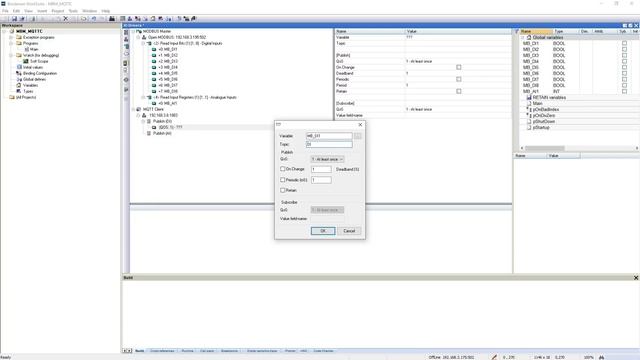Click the Binding Configuration icon in Workspace
The height and width of the screenshot is (360, 640).
pos(19,73)
